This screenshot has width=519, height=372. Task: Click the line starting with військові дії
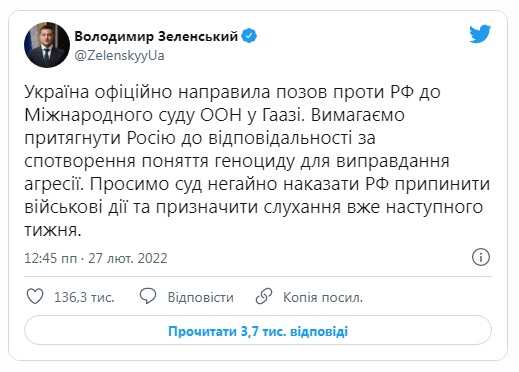point(254,207)
